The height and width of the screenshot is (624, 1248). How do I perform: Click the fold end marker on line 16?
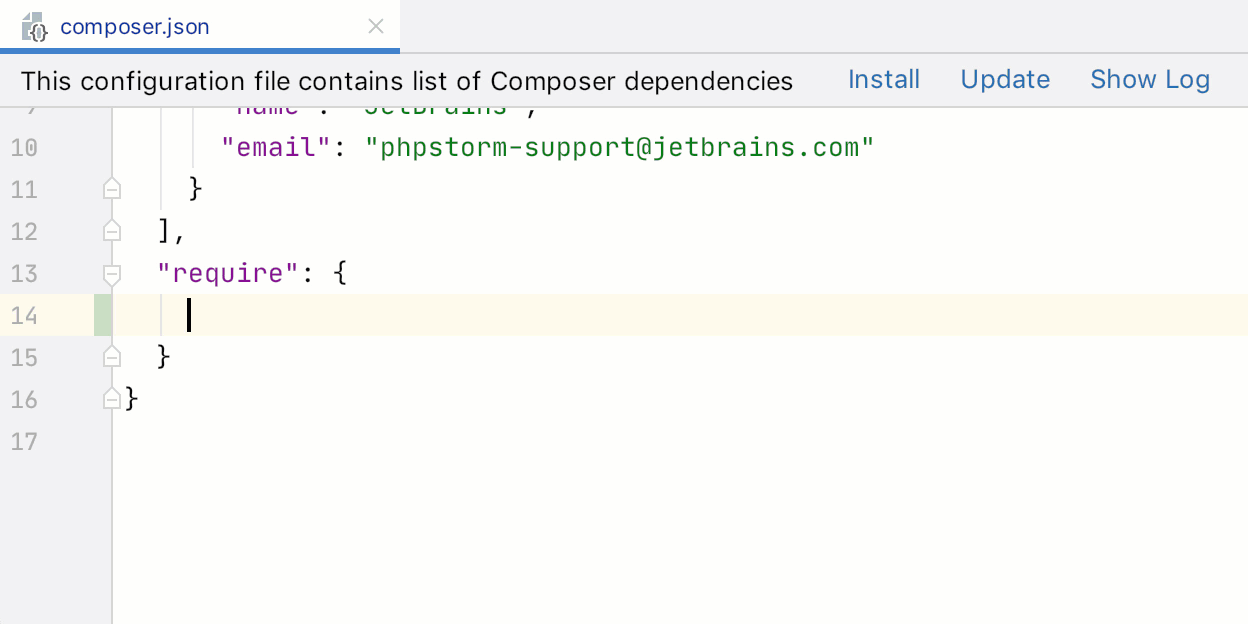pyautogui.click(x=112, y=399)
